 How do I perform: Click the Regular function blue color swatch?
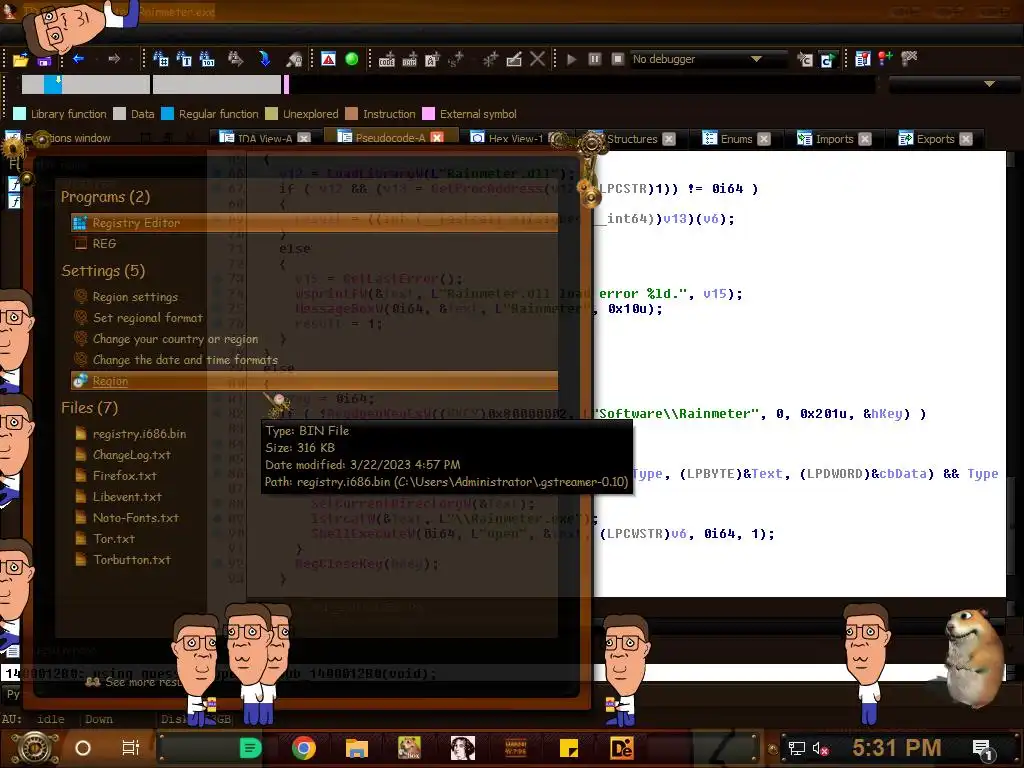pyautogui.click(x=167, y=114)
